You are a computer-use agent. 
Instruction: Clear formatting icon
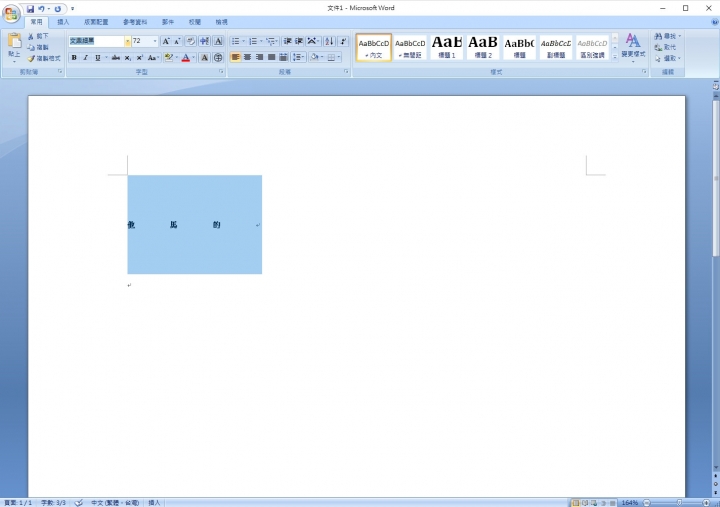pos(191,41)
